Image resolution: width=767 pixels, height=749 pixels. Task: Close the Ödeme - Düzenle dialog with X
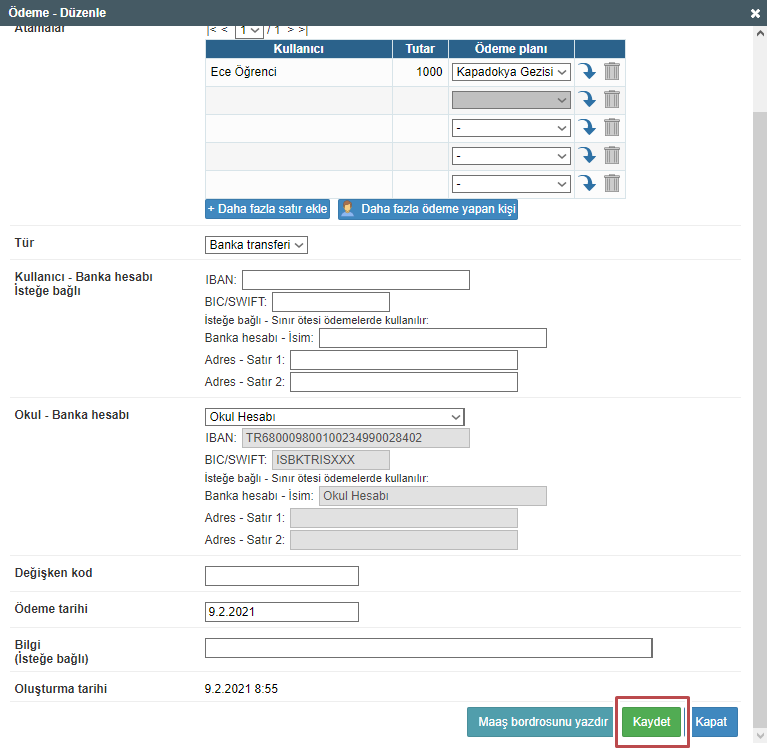(x=755, y=13)
